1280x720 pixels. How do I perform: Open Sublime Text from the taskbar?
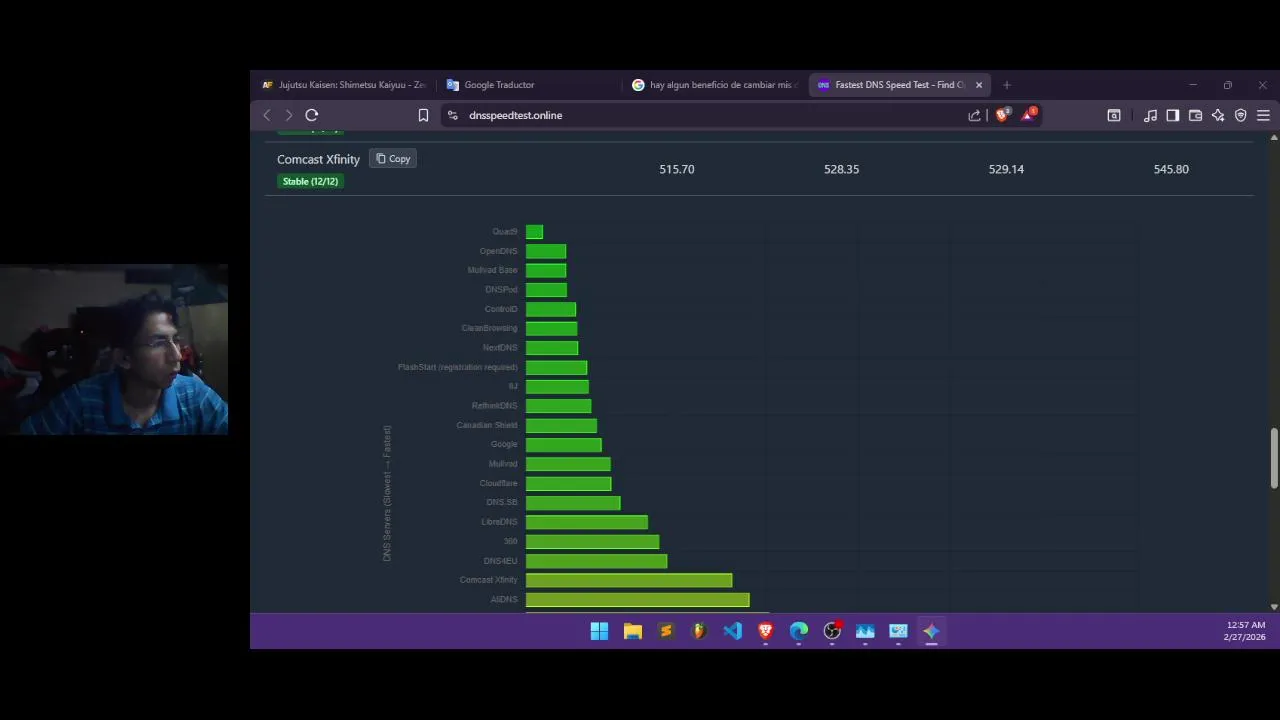666,631
